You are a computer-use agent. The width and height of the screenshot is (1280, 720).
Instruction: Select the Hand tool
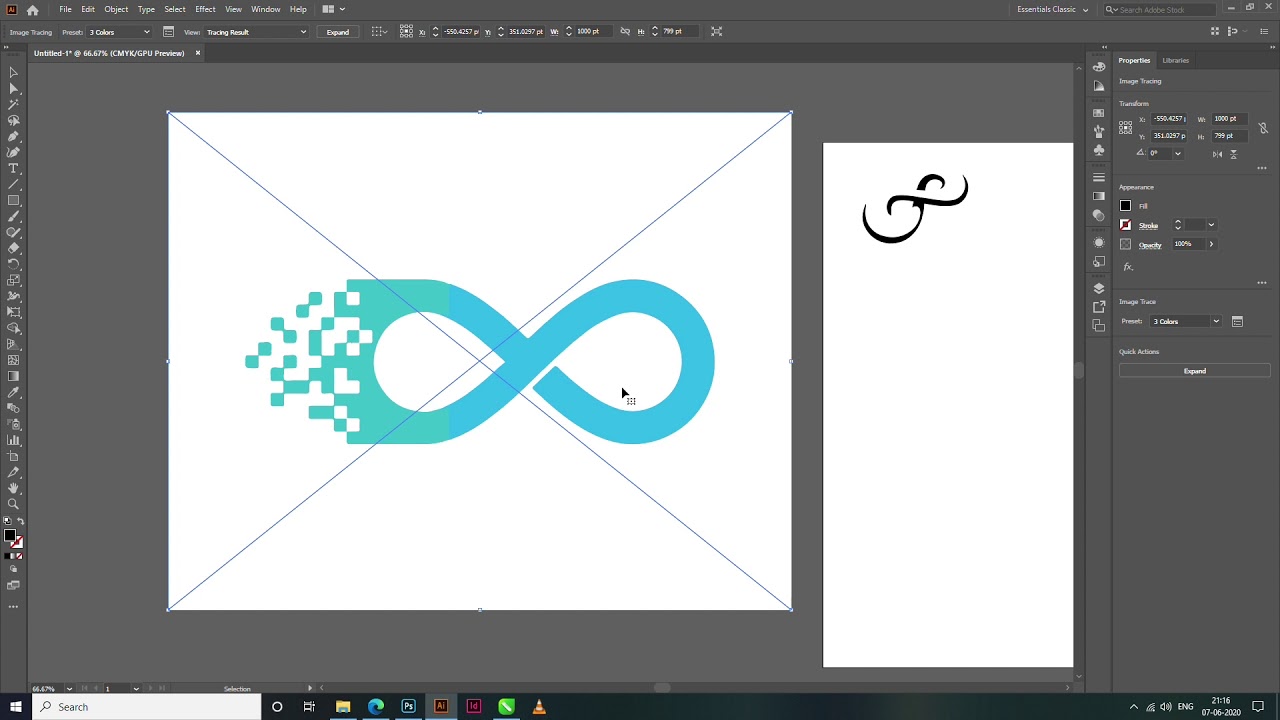(13, 488)
